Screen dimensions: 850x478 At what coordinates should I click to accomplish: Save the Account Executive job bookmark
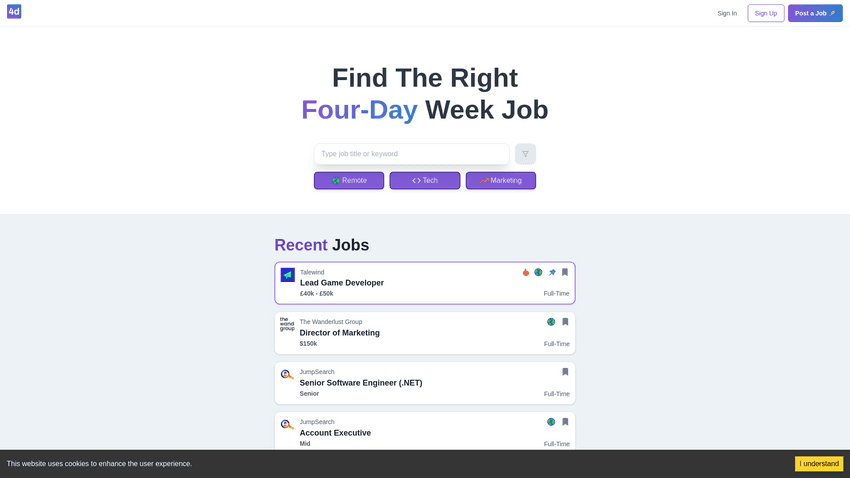pos(565,422)
